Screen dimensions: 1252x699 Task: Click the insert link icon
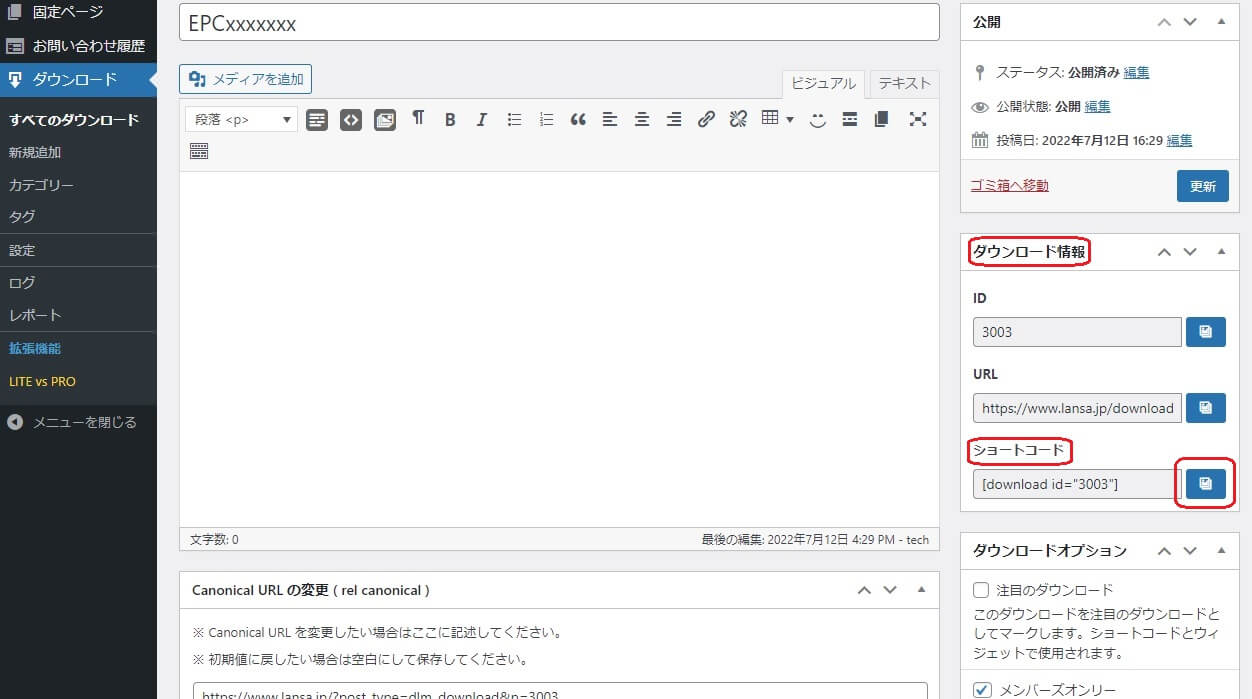706,120
